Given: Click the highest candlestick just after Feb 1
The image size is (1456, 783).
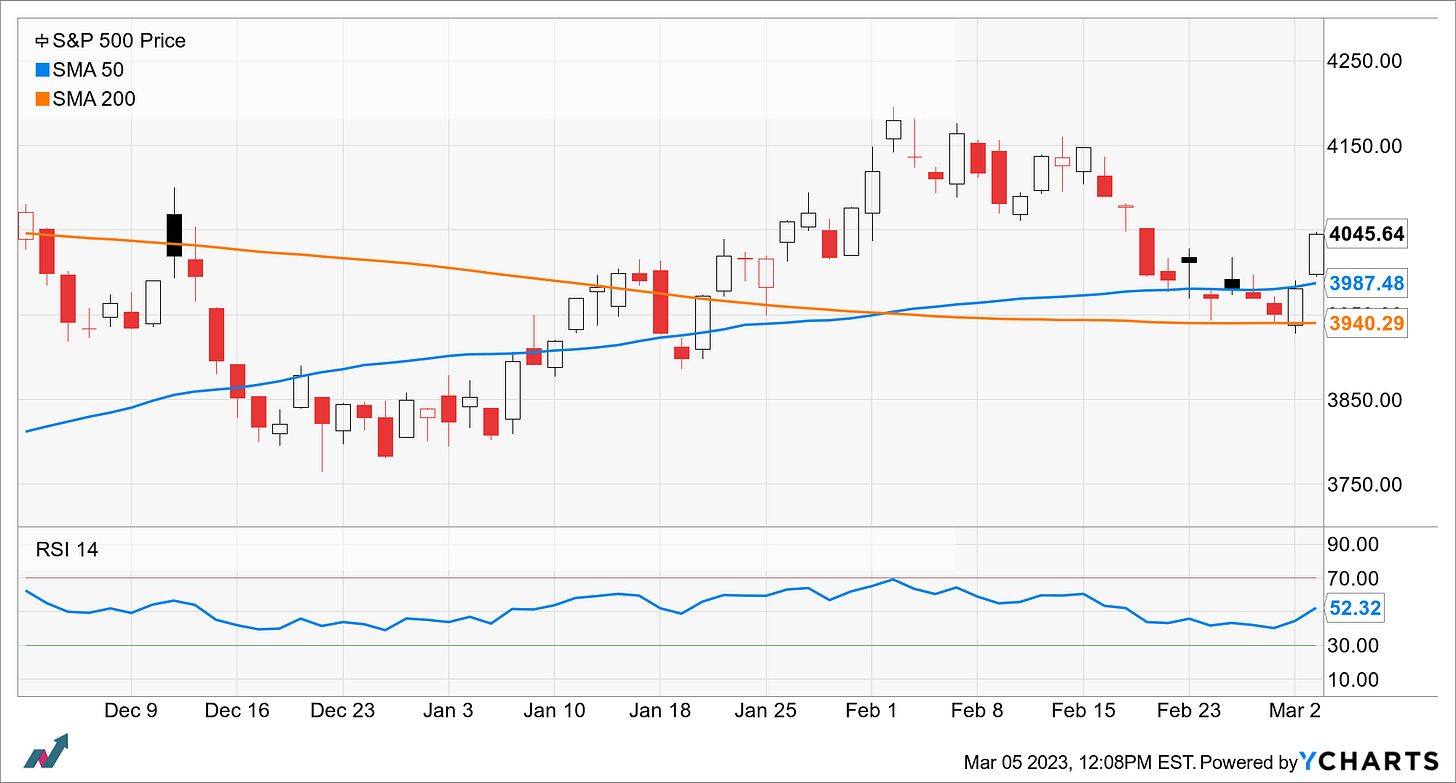Looking at the screenshot, I should pos(893,129).
